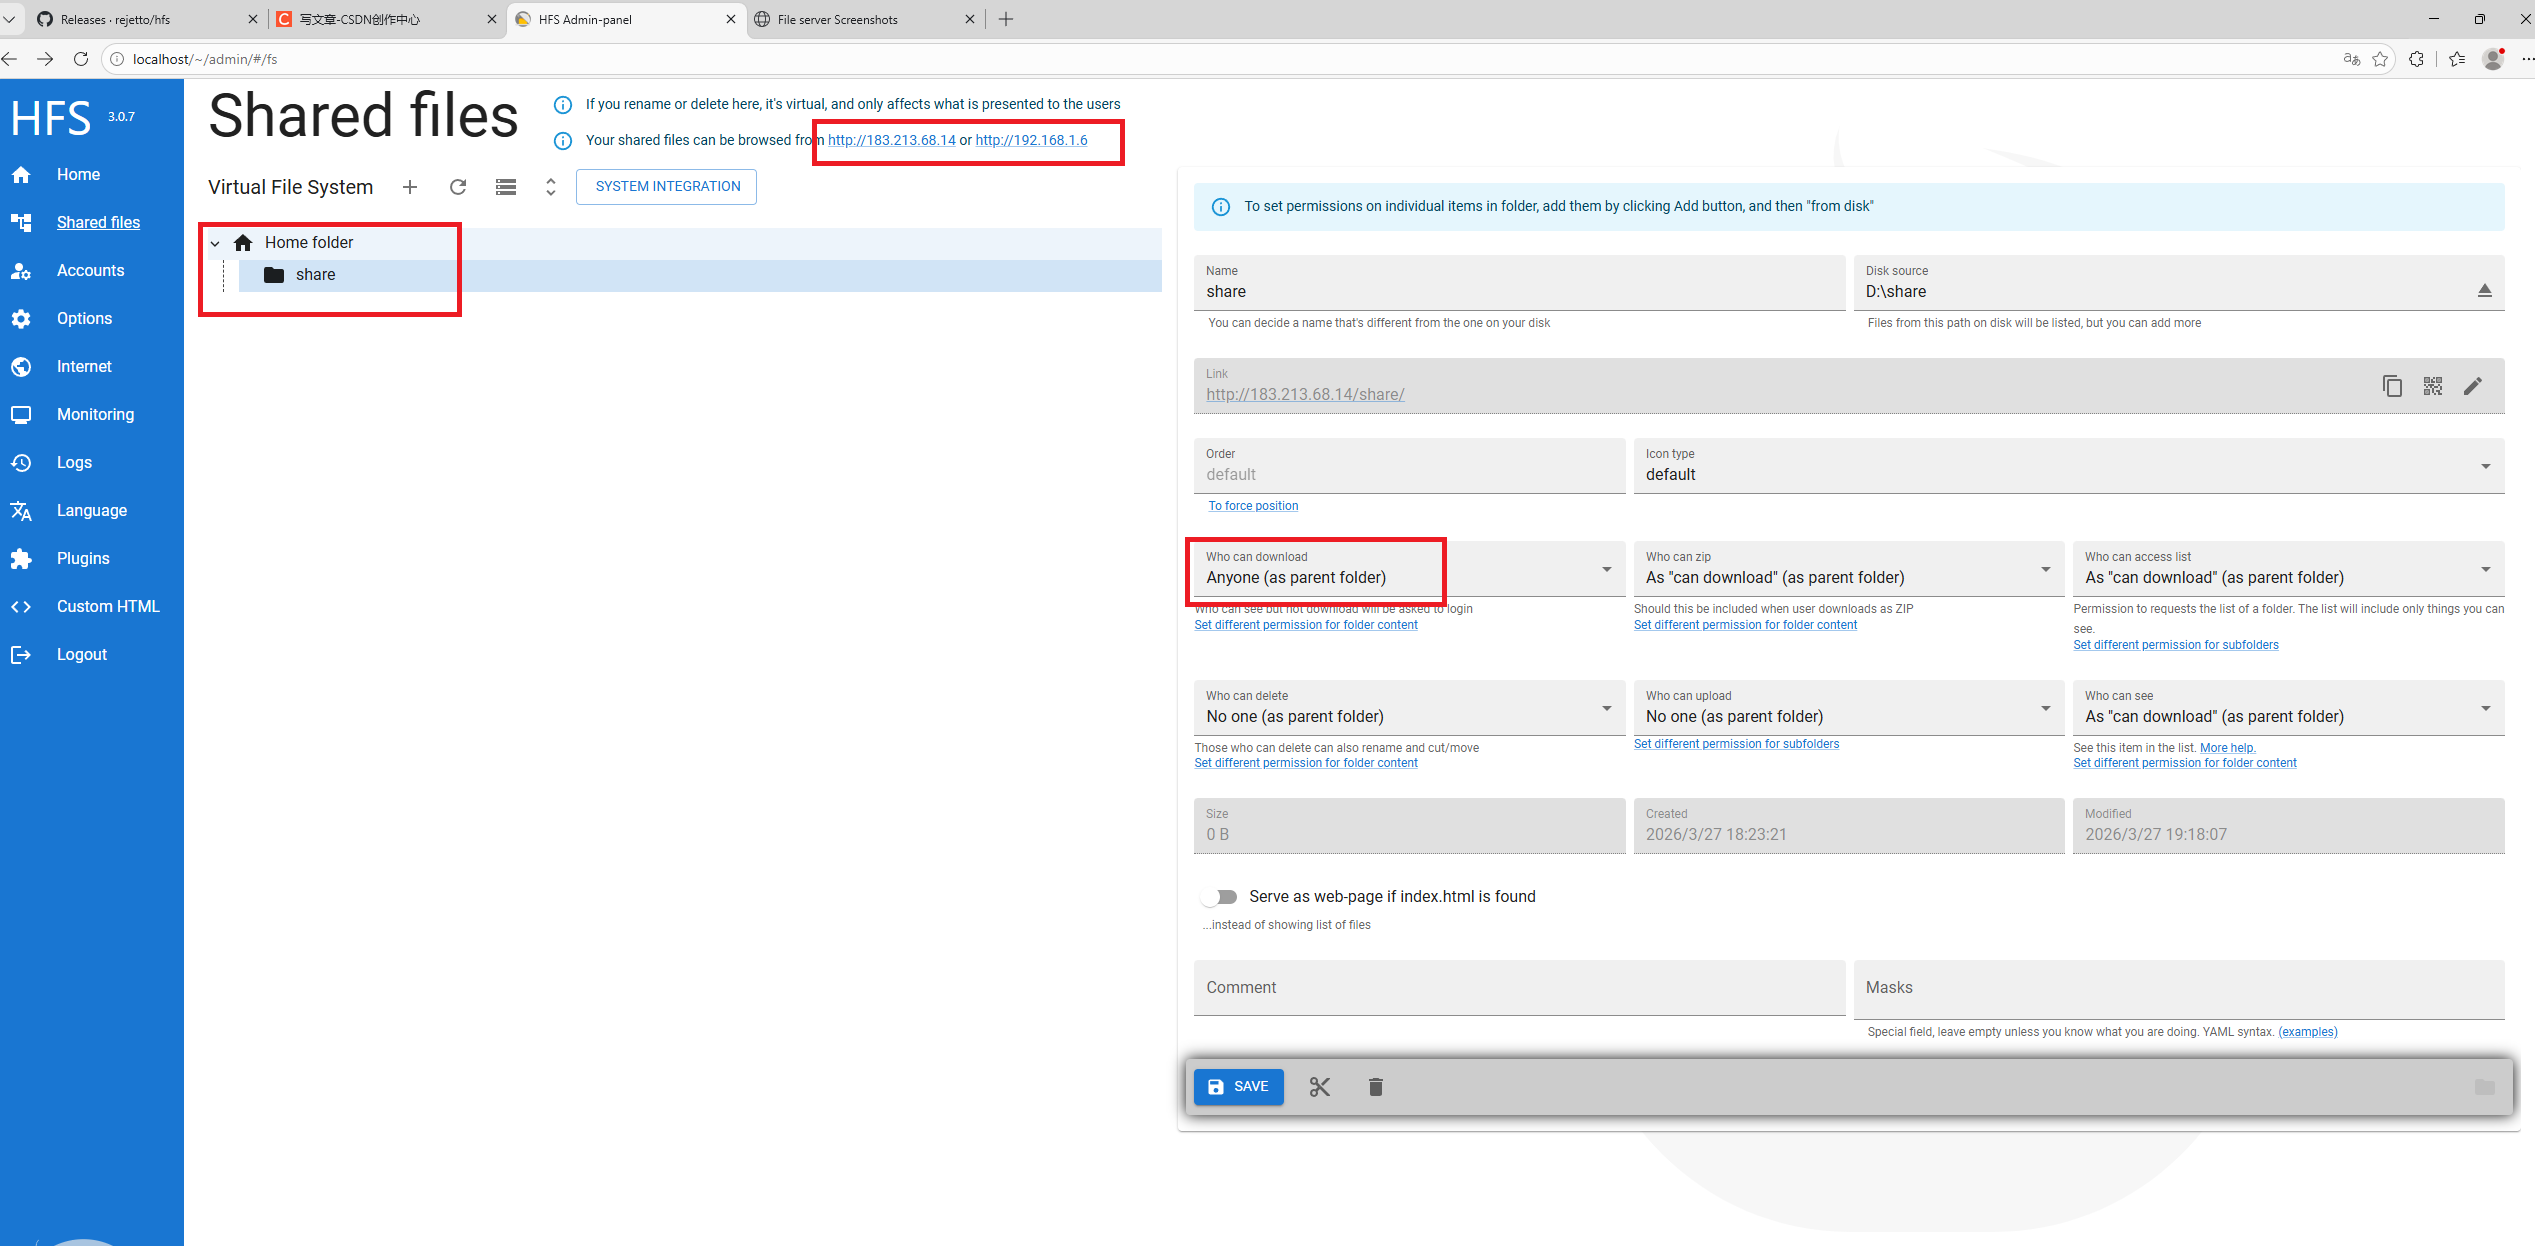Click into the Comment input field
Image resolution: width=2535 pixels, height=1246 pixels.
(x=1518, y=988)
